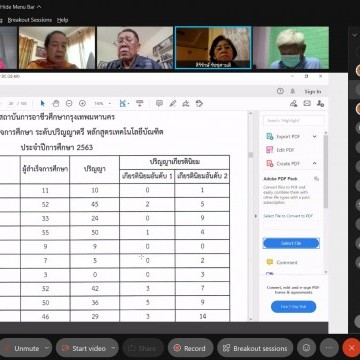Toggle the Record meeting button

point(190,348)
